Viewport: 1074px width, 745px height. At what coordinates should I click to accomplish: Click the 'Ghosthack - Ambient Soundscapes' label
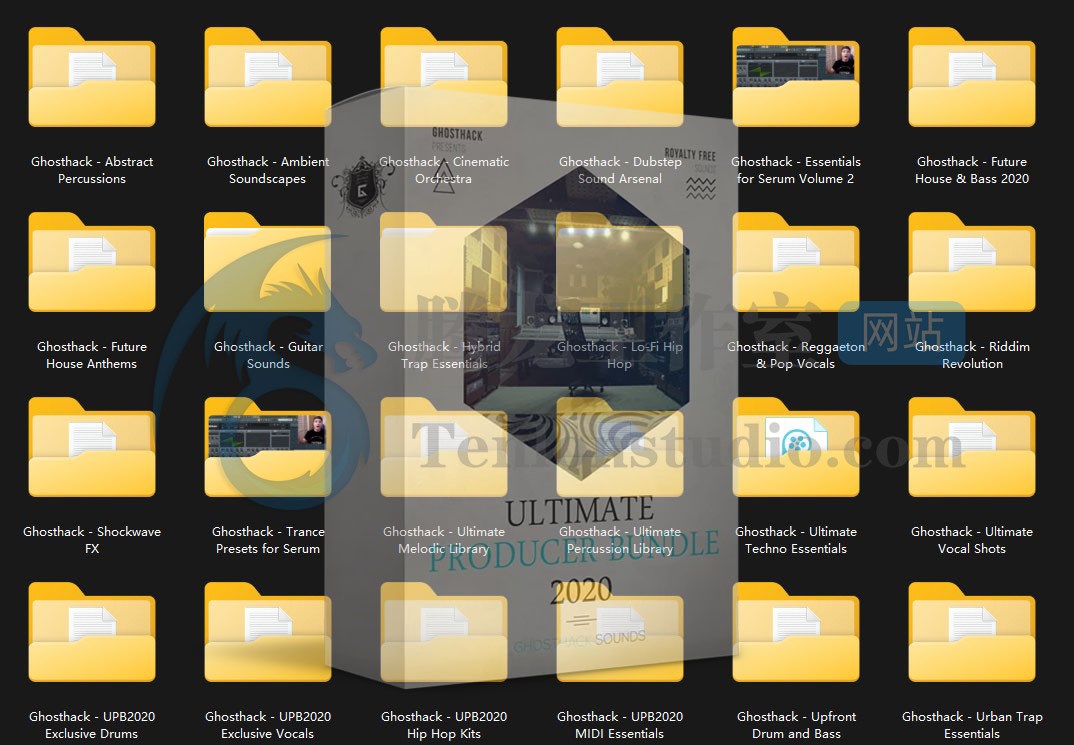tap(268, 170)
